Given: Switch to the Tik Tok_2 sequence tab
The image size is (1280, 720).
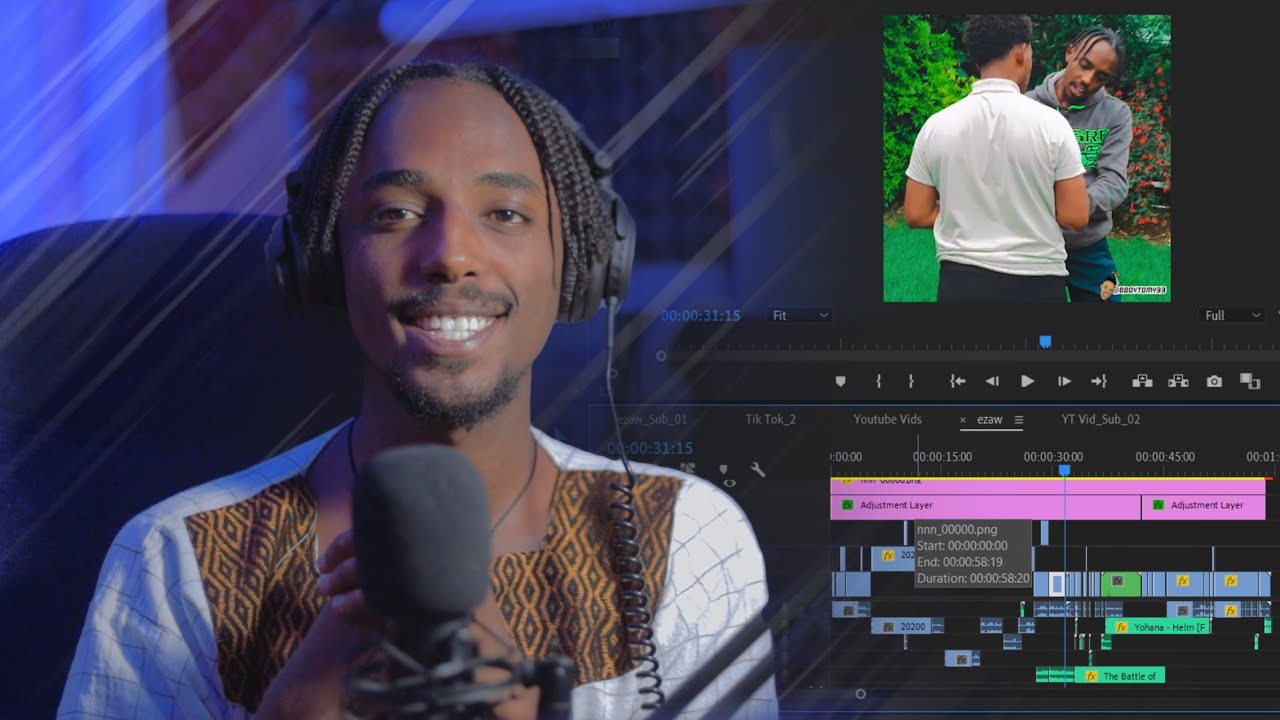Looking at the screenshot, I should coord(771,419).
